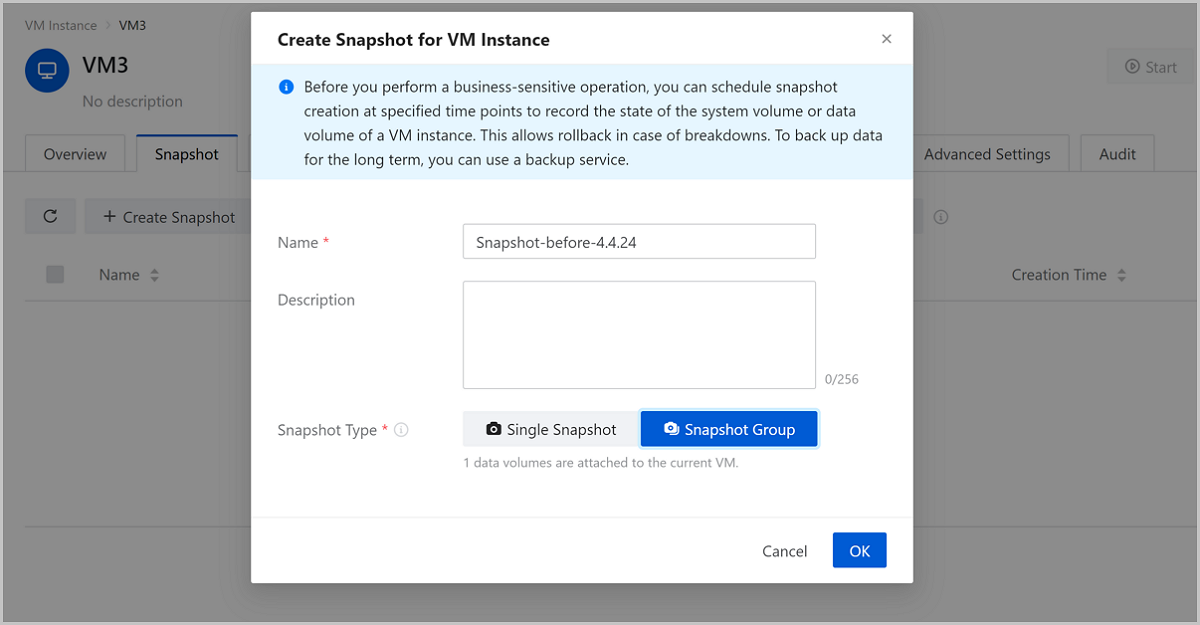Cancel the snapshot creation

[784, 551]
